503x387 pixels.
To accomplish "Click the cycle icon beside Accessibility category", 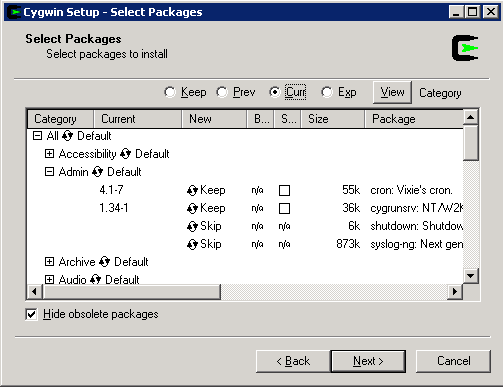I will (x=126, y=154).
